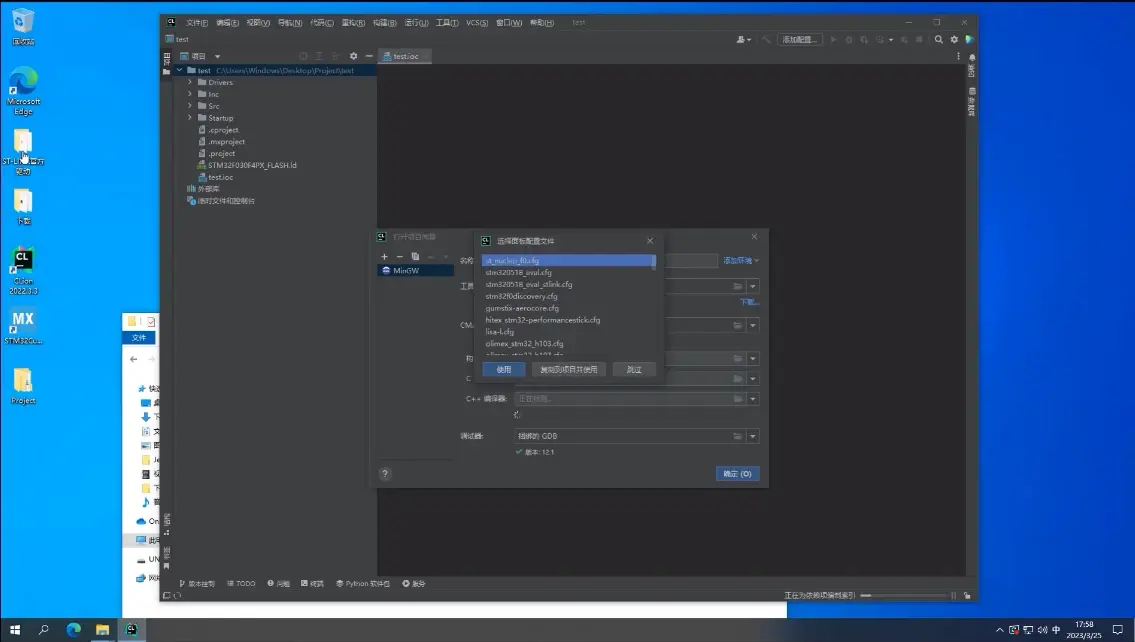This screenshot has width=1135, height=642.
Task: Open the debugger GDB dropdown arrow
Action: (x=753, y=436)
